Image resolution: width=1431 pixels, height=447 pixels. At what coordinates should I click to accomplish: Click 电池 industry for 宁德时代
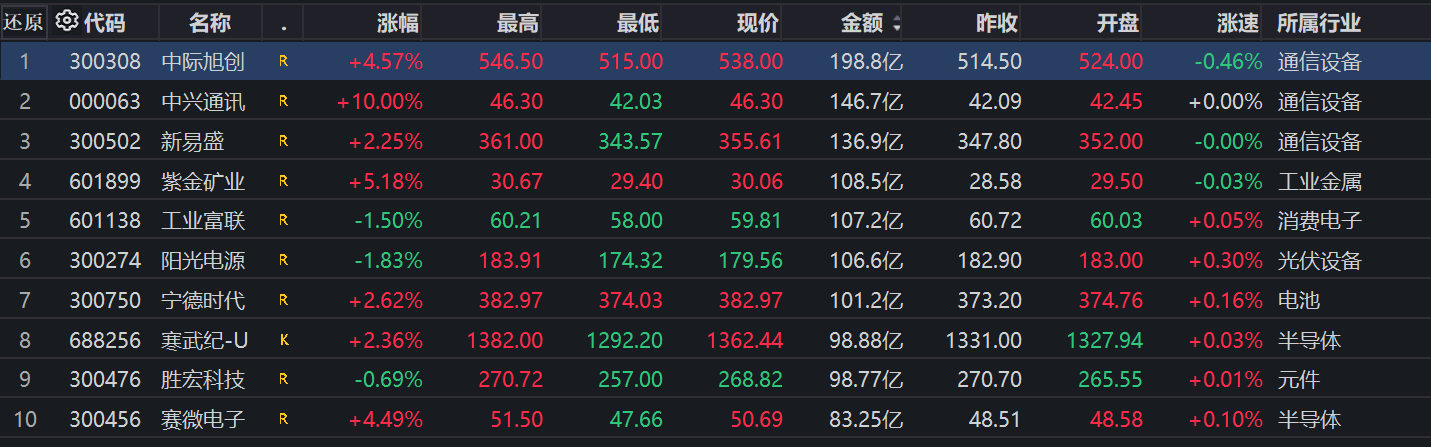[x=1298, y=300]
